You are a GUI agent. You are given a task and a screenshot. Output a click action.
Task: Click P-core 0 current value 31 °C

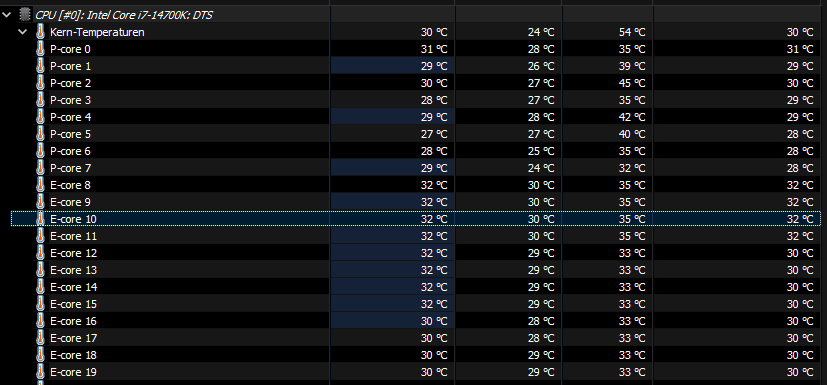434,49
